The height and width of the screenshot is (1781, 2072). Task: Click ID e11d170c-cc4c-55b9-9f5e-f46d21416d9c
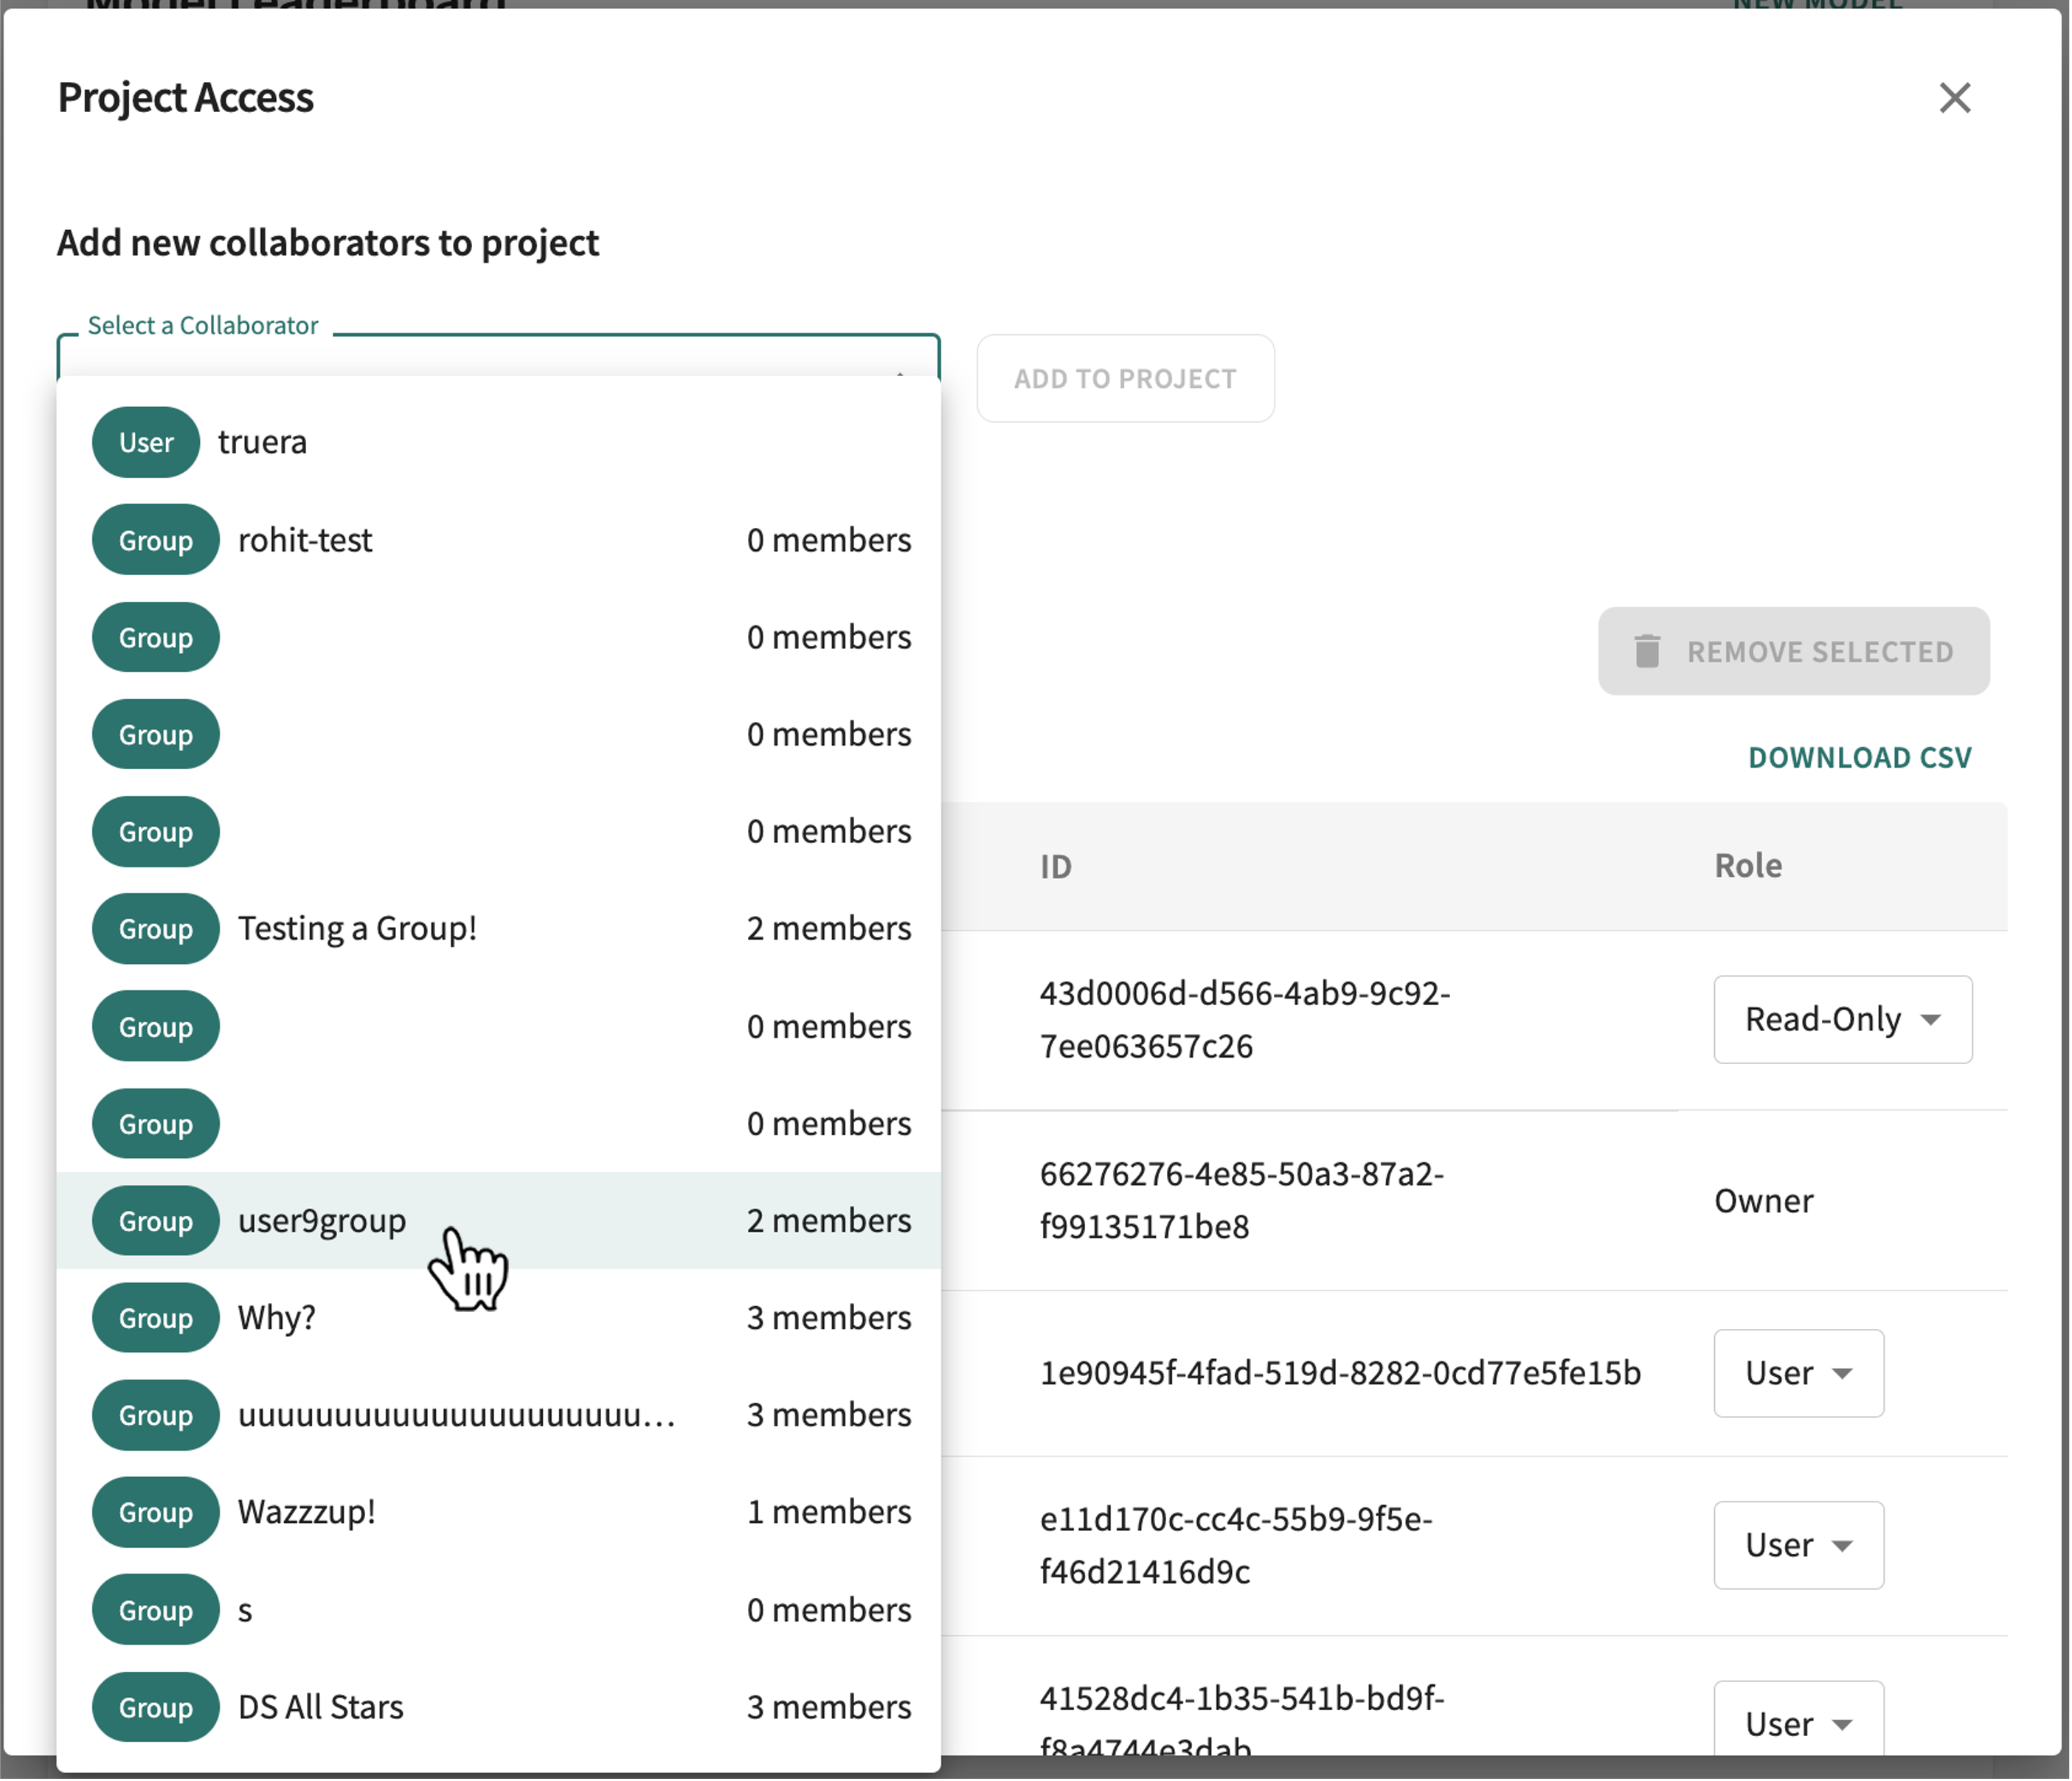click(x=1236, y=1544)
